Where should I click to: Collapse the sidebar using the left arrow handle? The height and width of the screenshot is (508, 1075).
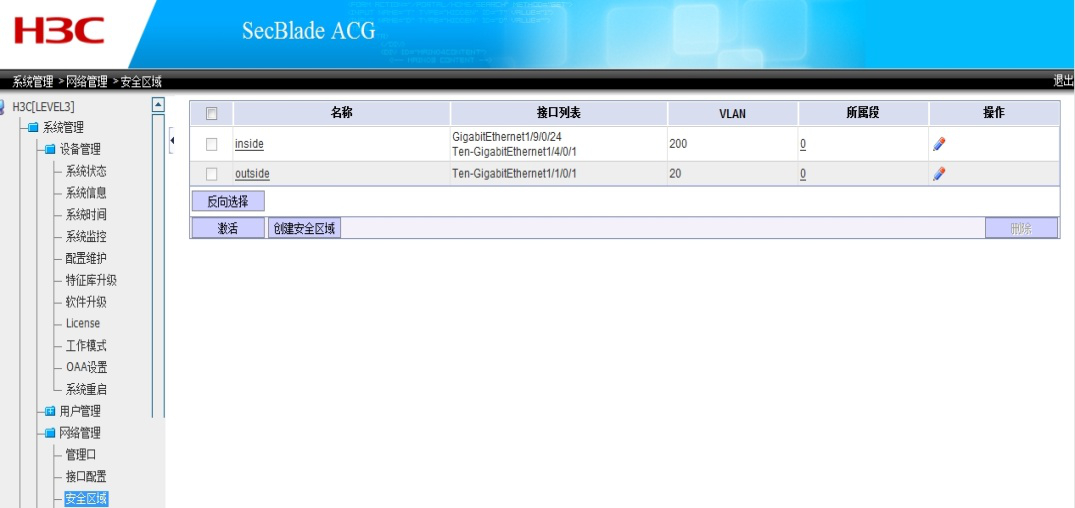pos(171,141)
